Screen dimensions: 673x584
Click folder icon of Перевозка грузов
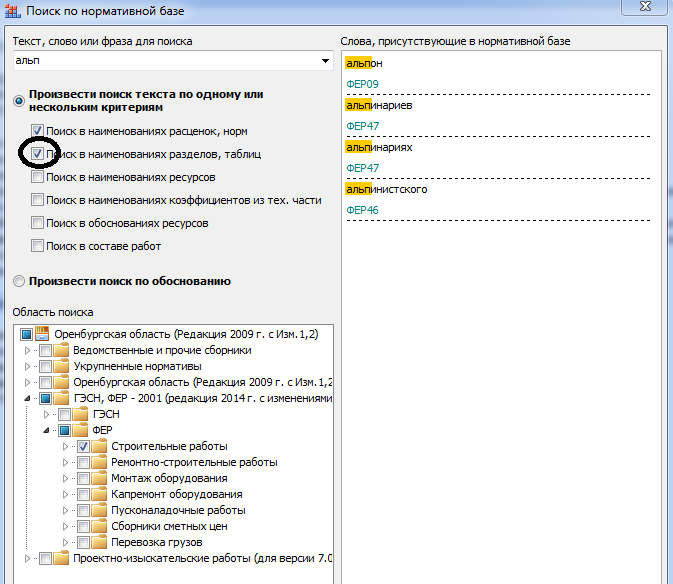point(99,542)
